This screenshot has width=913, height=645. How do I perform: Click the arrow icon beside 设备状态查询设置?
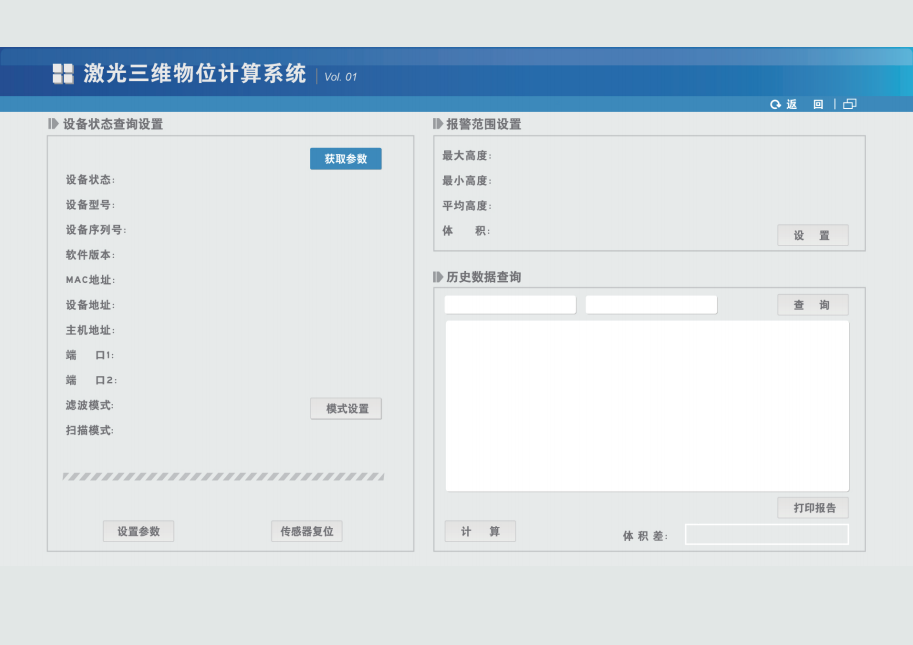click(53, 124)
